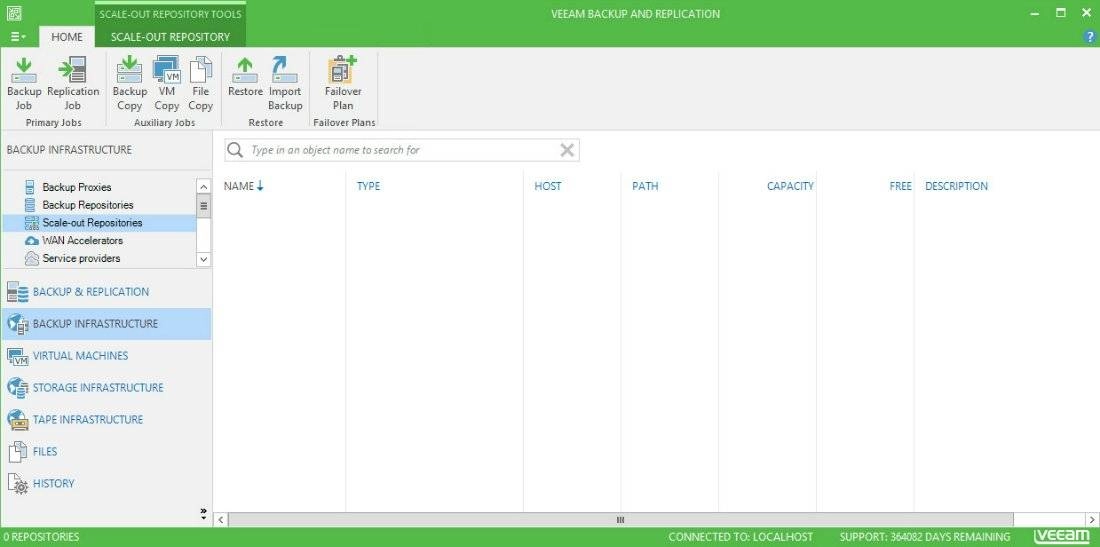
Task: Click the horizontal scrollbar thumb
Action: coord(620,520)
